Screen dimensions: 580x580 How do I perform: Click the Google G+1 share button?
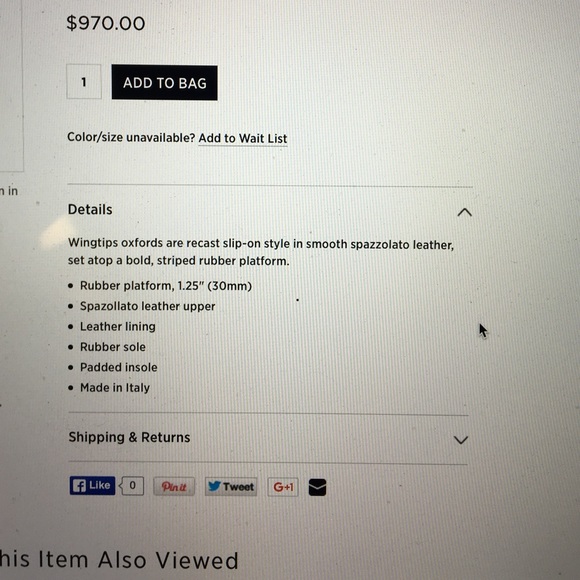pos(283,487)
